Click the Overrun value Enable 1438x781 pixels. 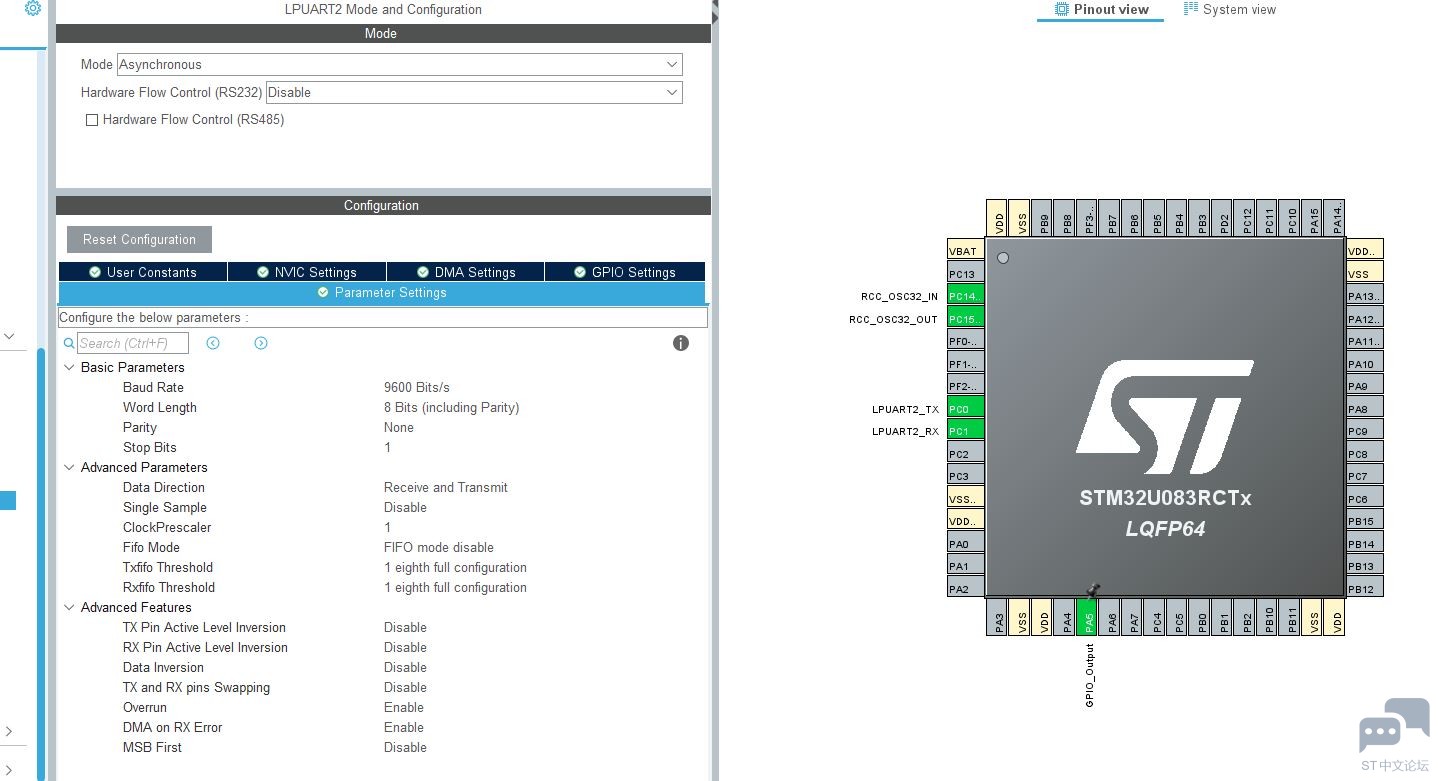coord(404,707)
